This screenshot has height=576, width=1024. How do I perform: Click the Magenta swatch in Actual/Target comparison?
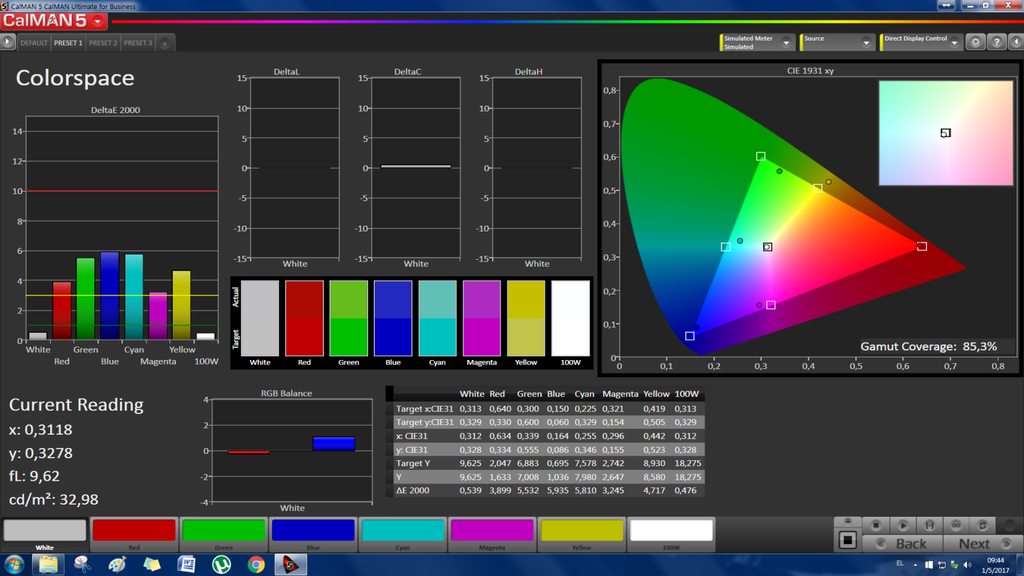pos(482,319)
